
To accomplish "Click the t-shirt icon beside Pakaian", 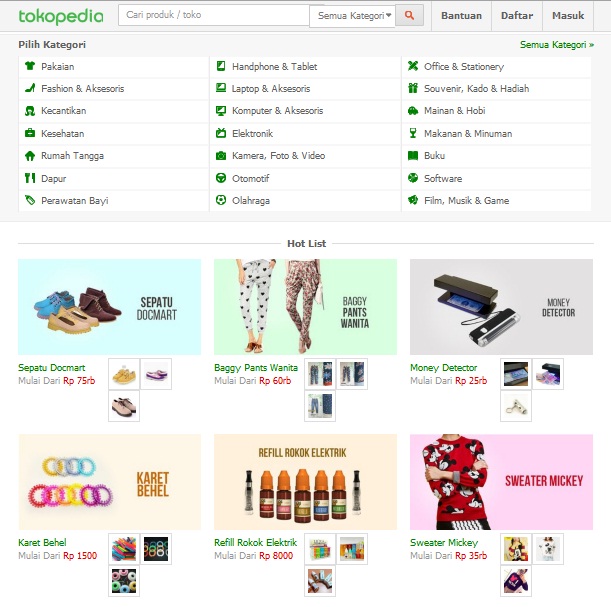I will point(30,66).
